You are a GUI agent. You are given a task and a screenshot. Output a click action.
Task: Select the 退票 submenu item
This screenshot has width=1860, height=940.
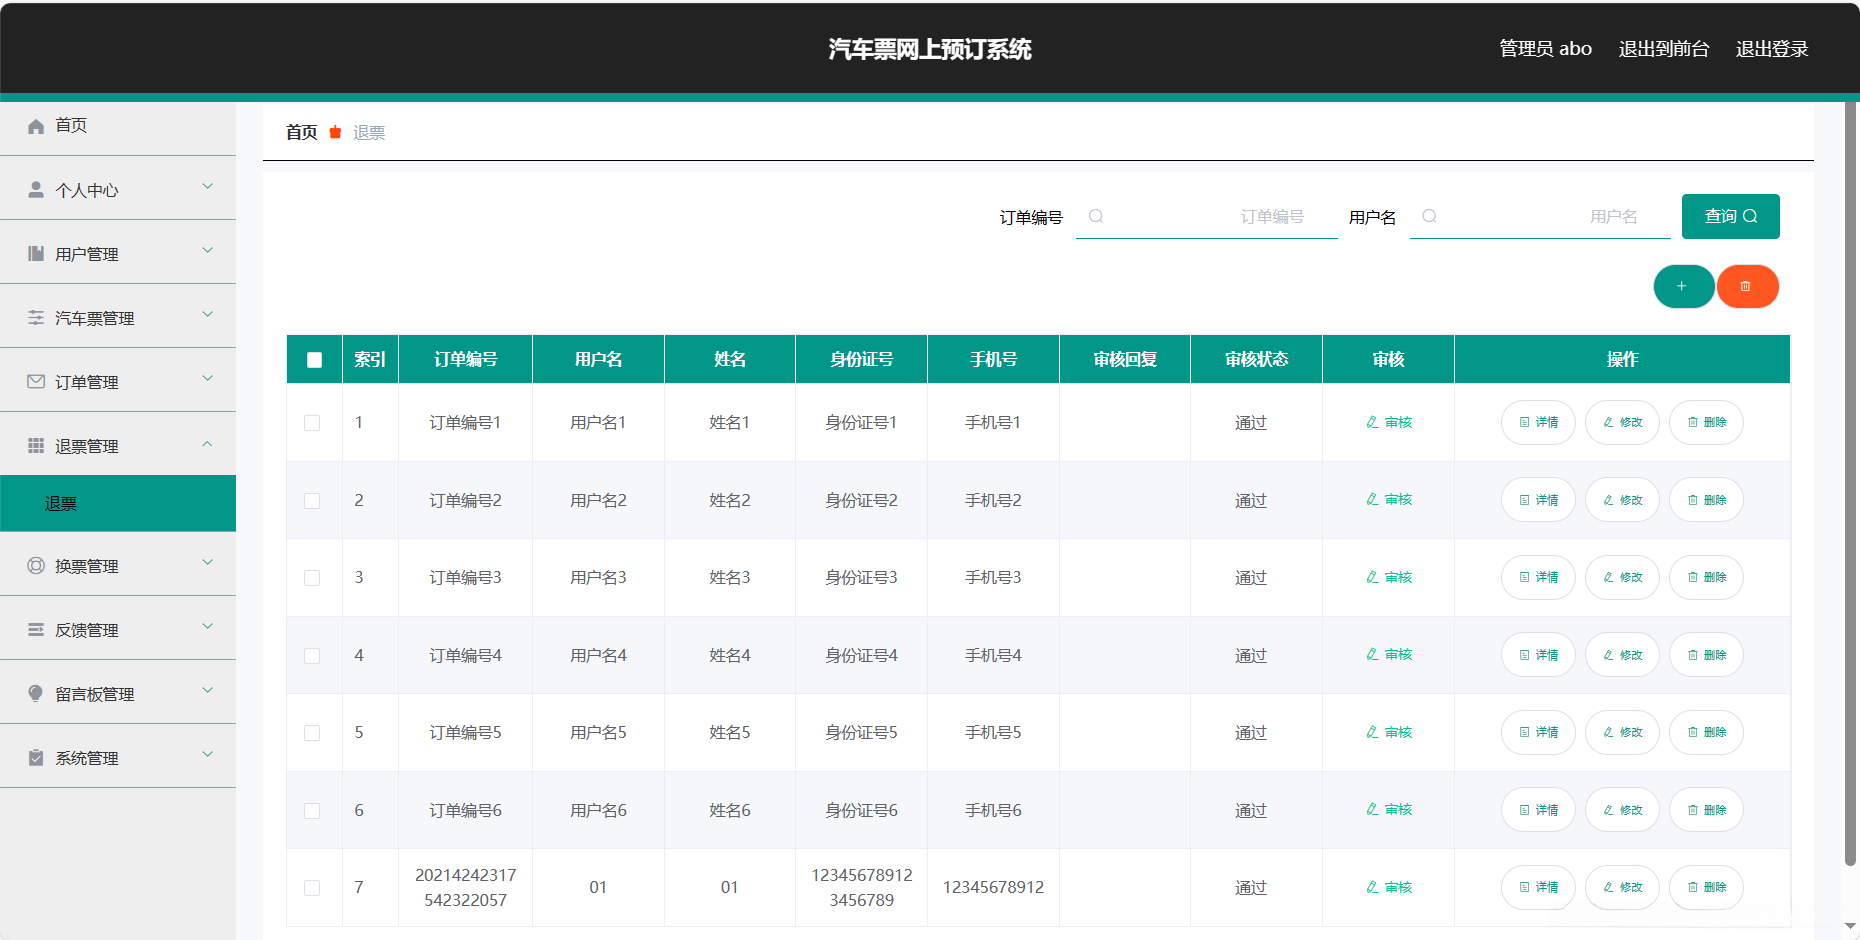point(118,503)
